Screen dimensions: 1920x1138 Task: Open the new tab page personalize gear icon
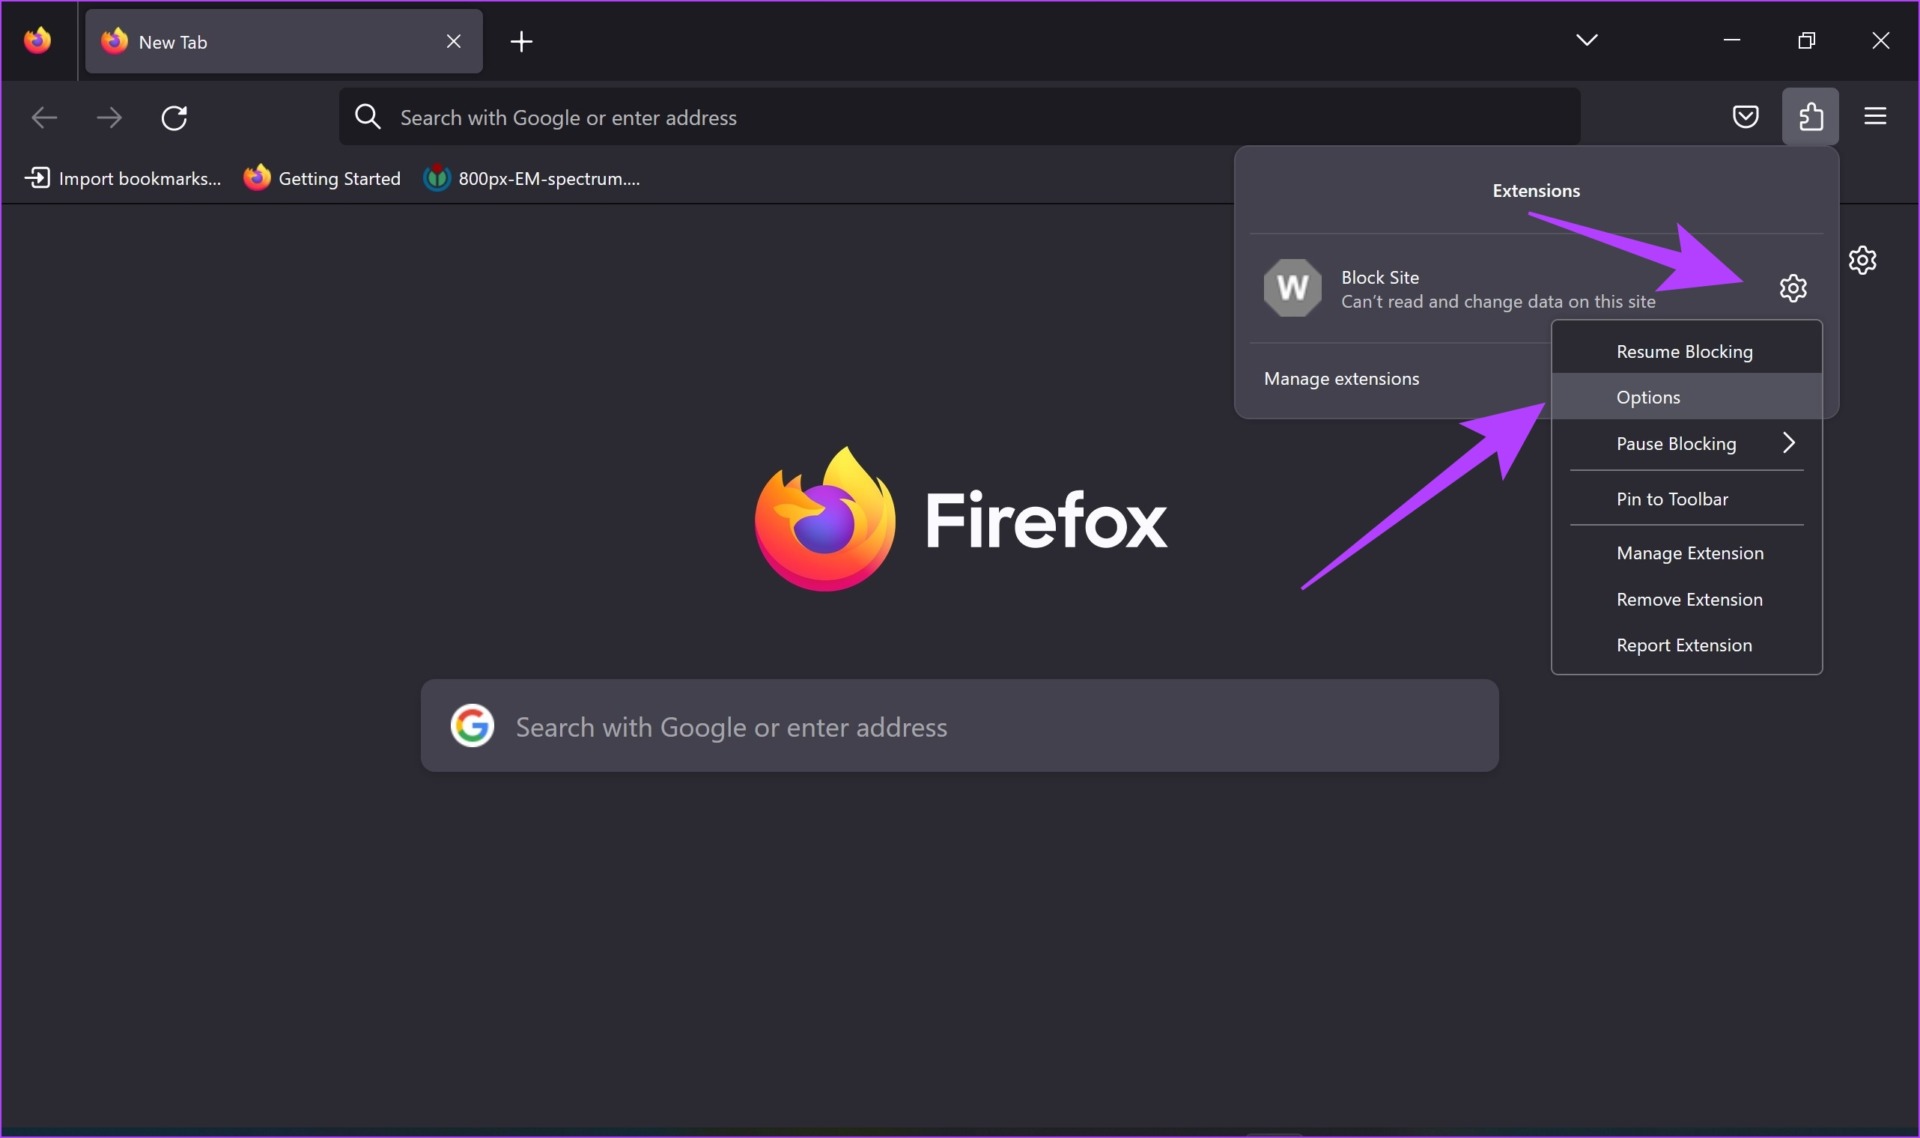[1862, 260]
